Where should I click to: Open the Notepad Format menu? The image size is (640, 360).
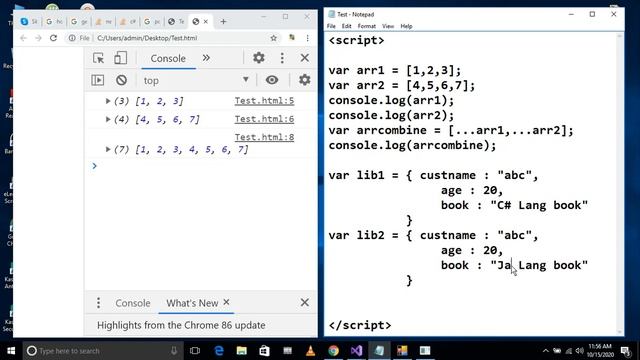pos(367,26)
